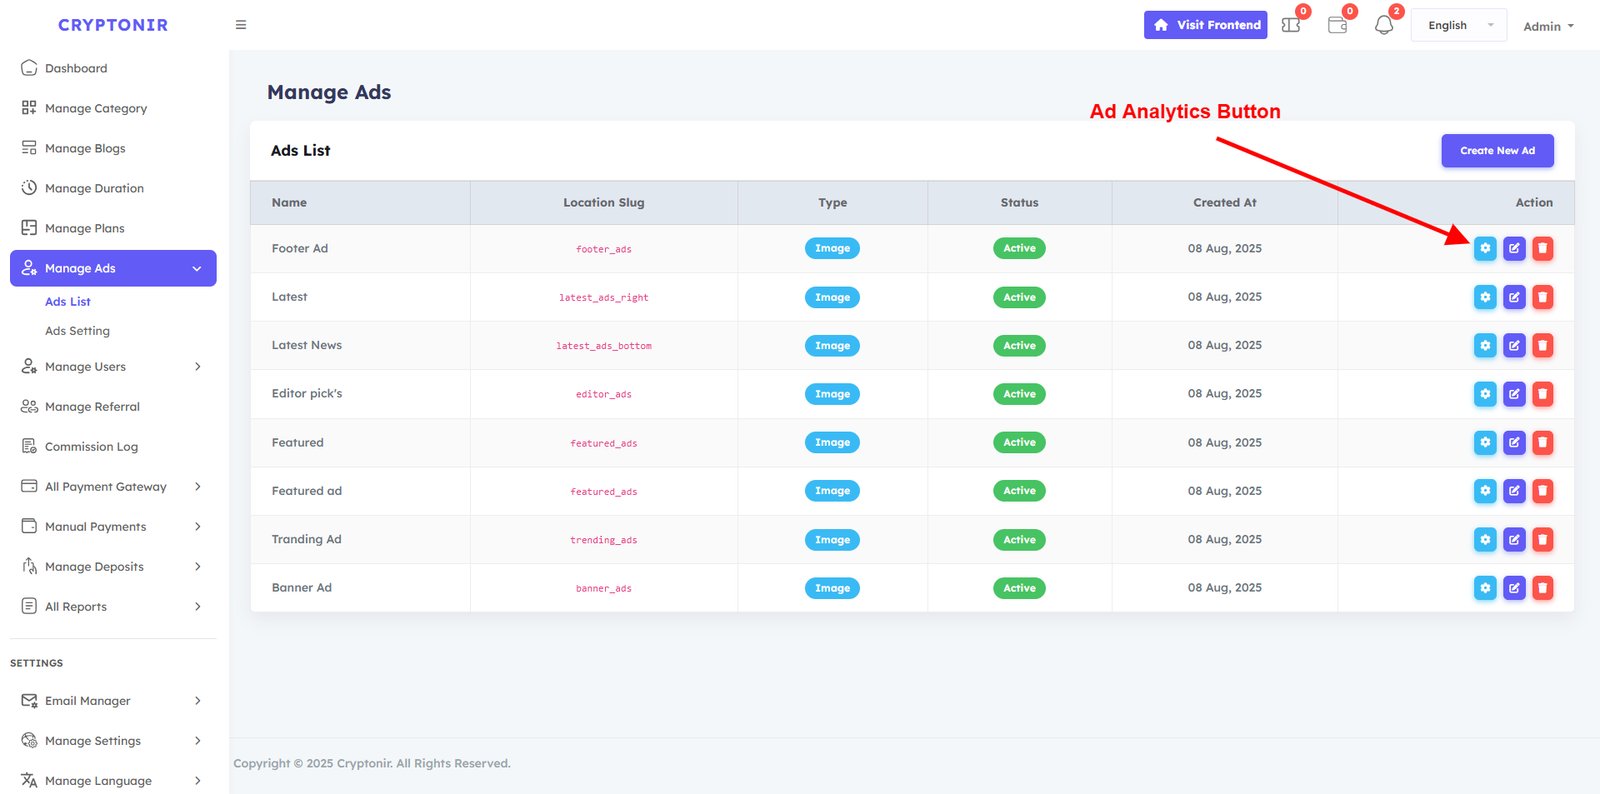Open Ads Setting submenu item
The width and height of the screenshot is (1600, 794).
click(x=77, y=331)
